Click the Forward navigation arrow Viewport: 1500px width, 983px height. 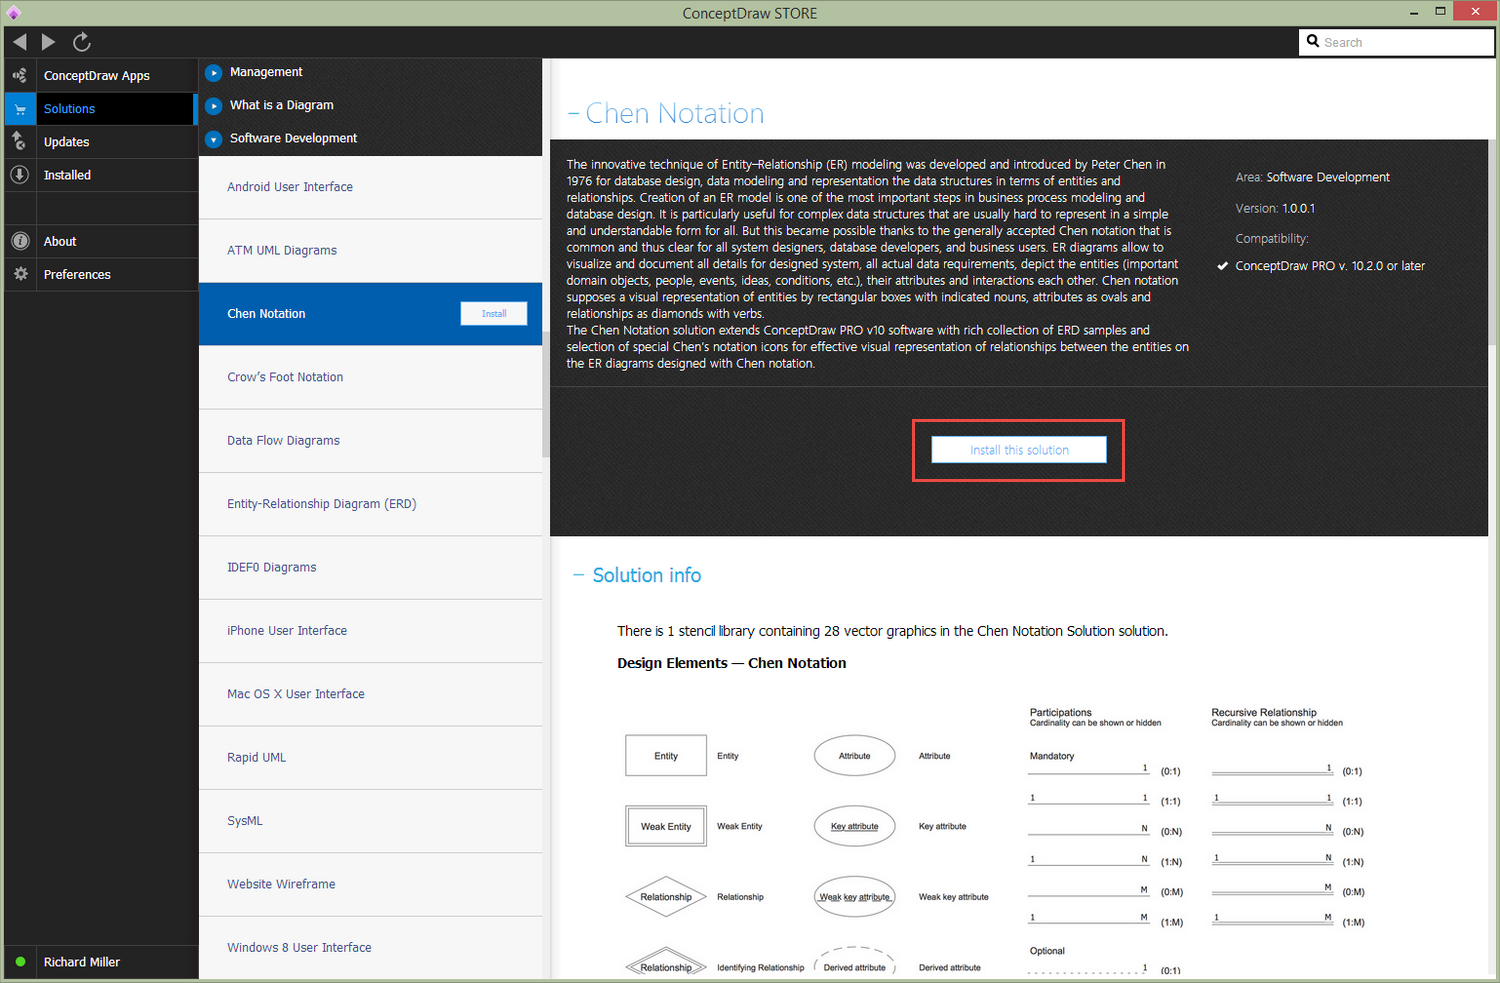point(48,42)
